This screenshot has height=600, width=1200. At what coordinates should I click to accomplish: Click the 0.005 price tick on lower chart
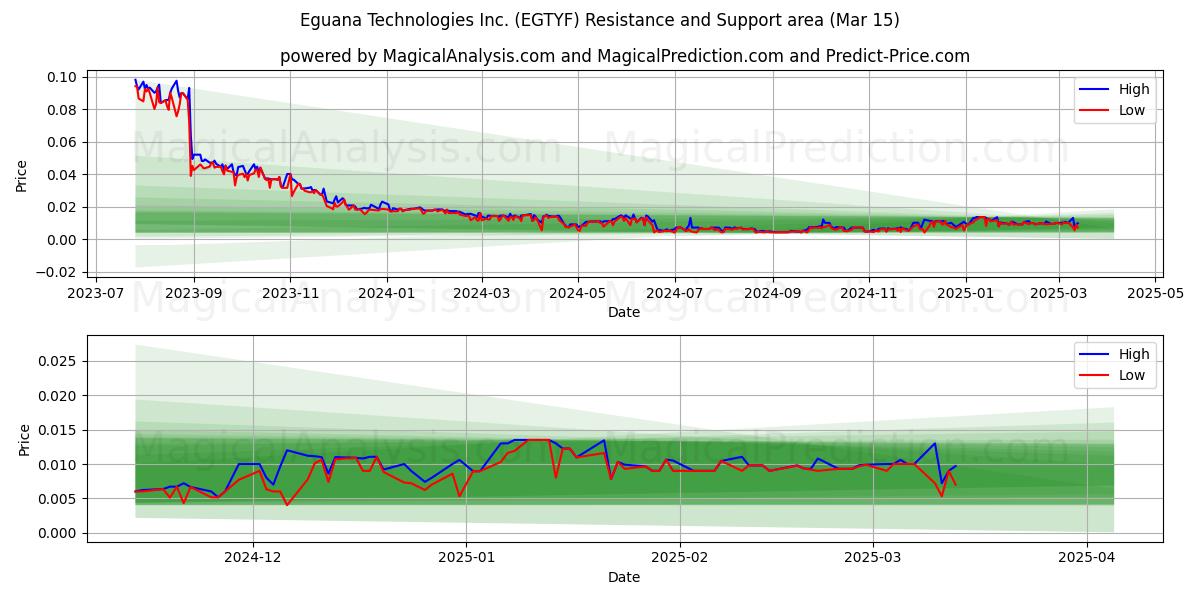[x=58, y=499]
